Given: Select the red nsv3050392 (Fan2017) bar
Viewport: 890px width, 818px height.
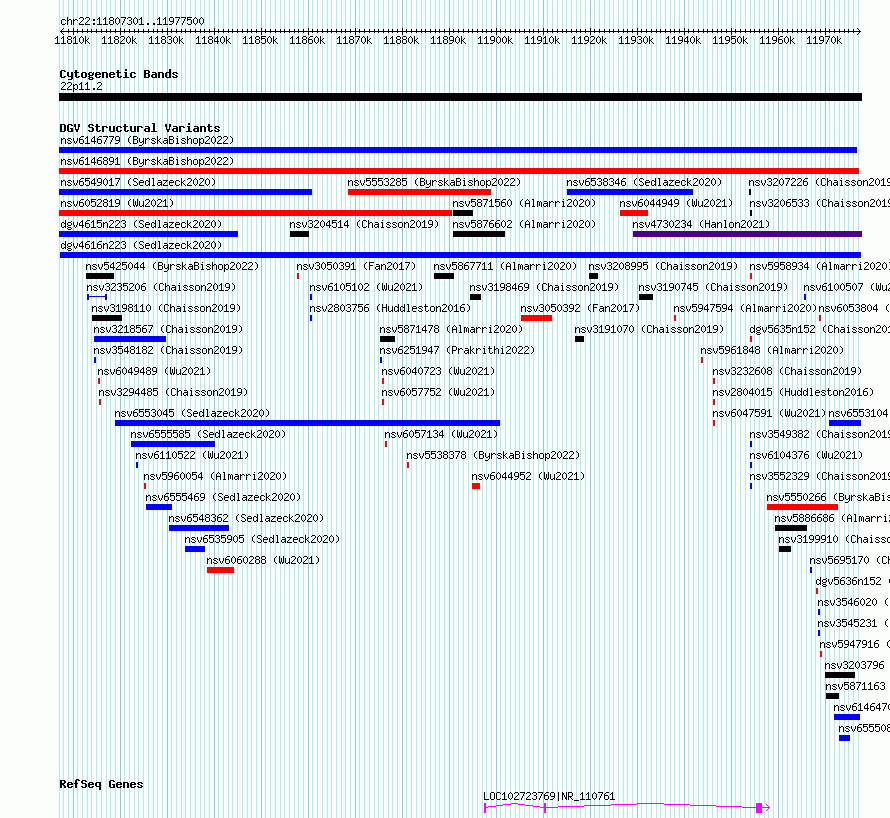Looking at the screenshot, I should [x=536, y=318].
